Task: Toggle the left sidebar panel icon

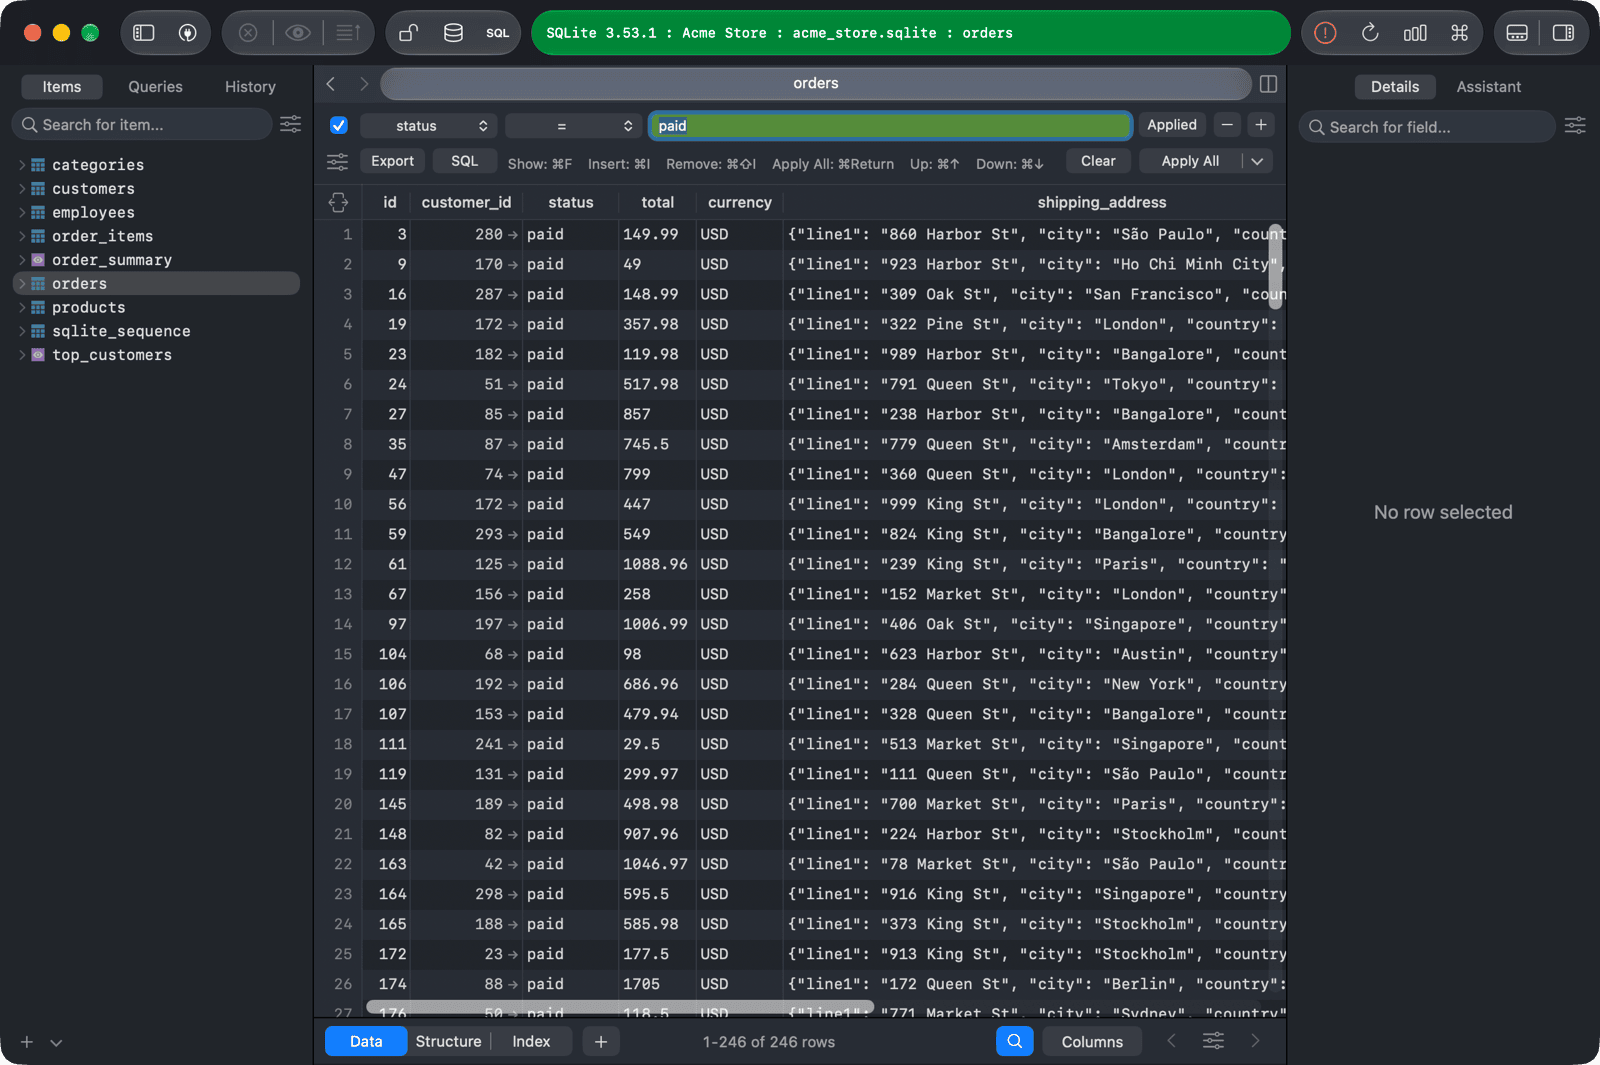Action: (x=144, y=33)
